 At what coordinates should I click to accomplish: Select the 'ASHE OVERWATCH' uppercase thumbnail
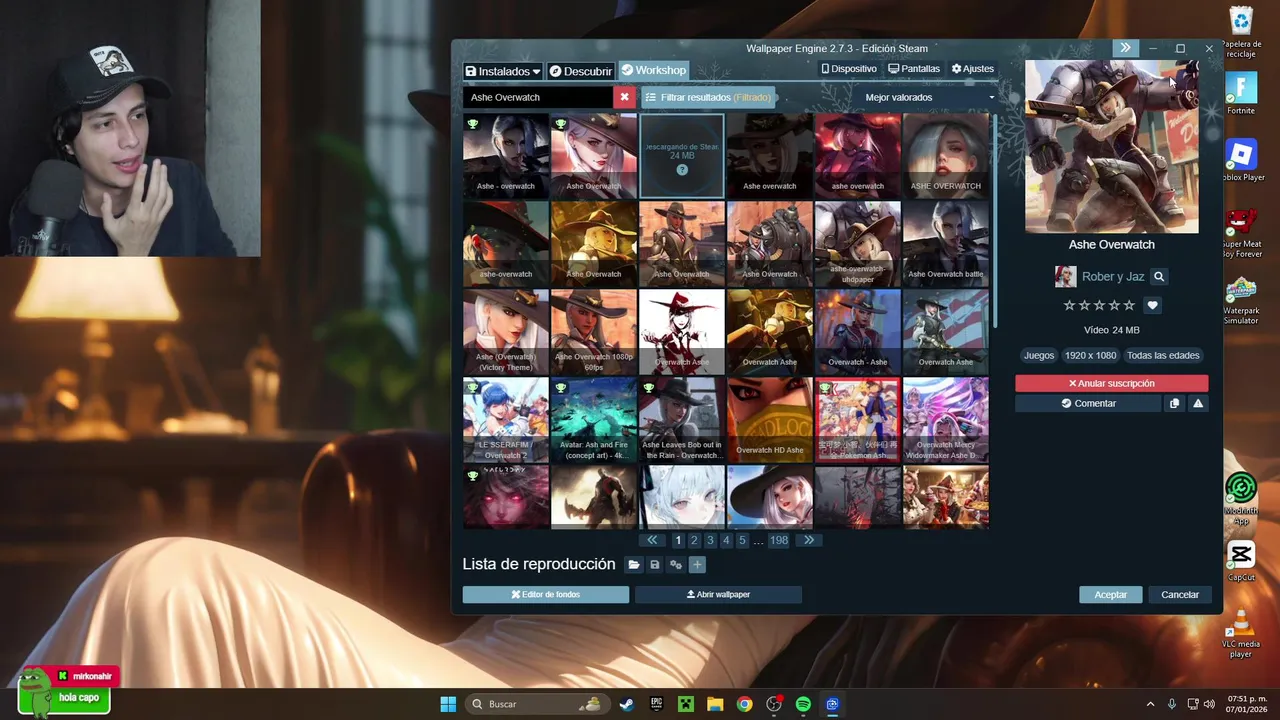coord(946,156)
